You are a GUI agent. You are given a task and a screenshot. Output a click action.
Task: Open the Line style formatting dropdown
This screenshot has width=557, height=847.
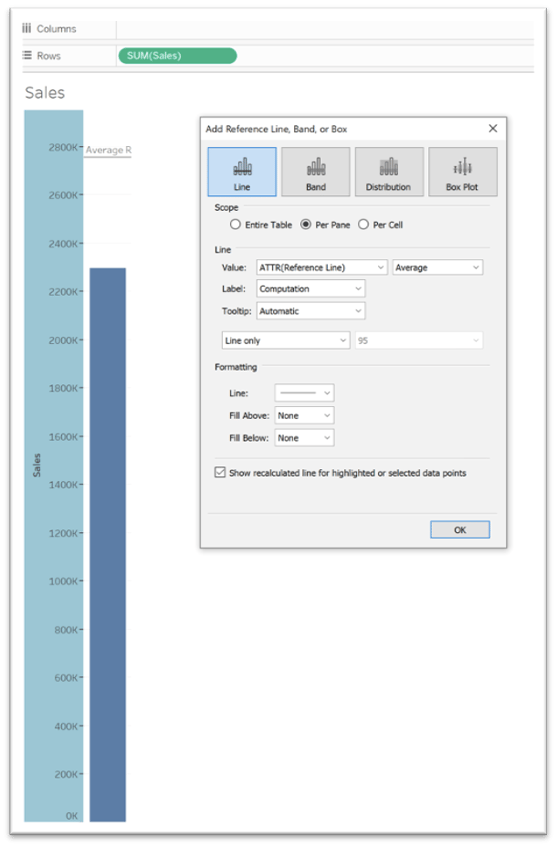coord(304,393)
